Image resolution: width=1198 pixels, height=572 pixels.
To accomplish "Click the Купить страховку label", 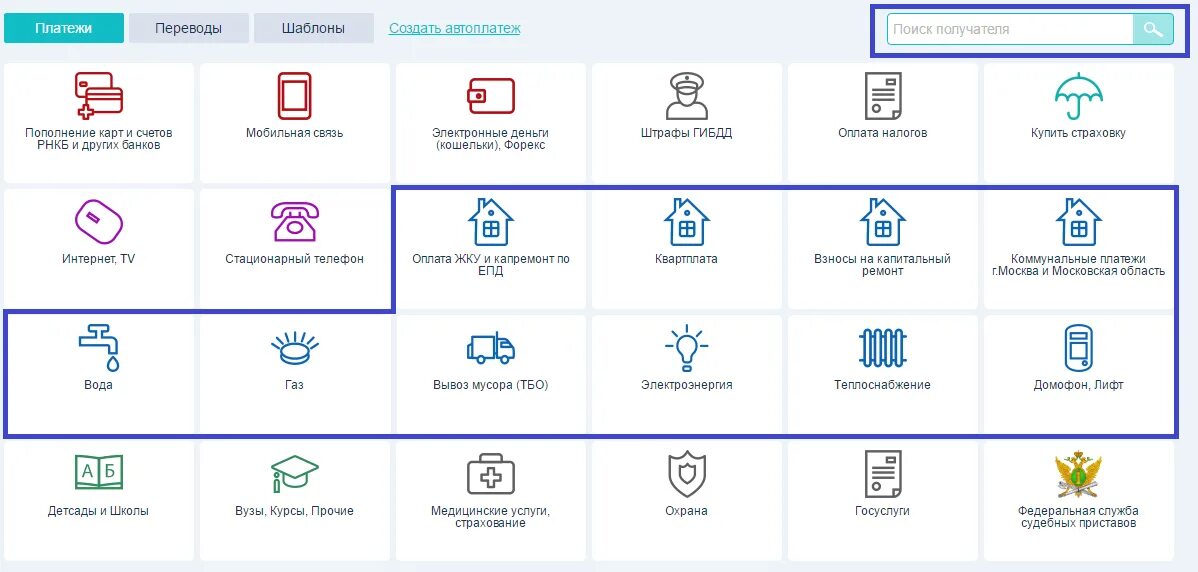I will (1078, 133).
